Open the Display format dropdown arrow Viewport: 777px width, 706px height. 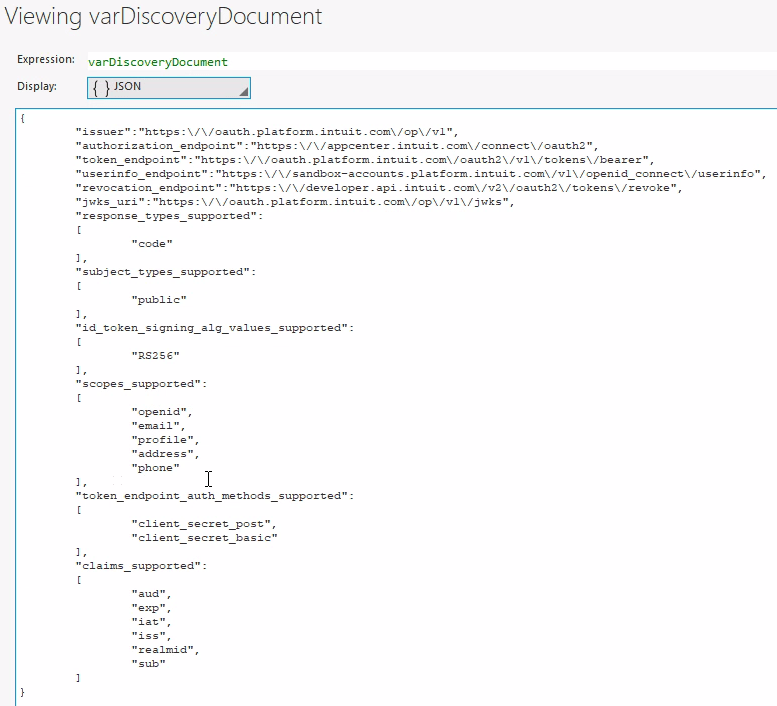tap(242, 91)
